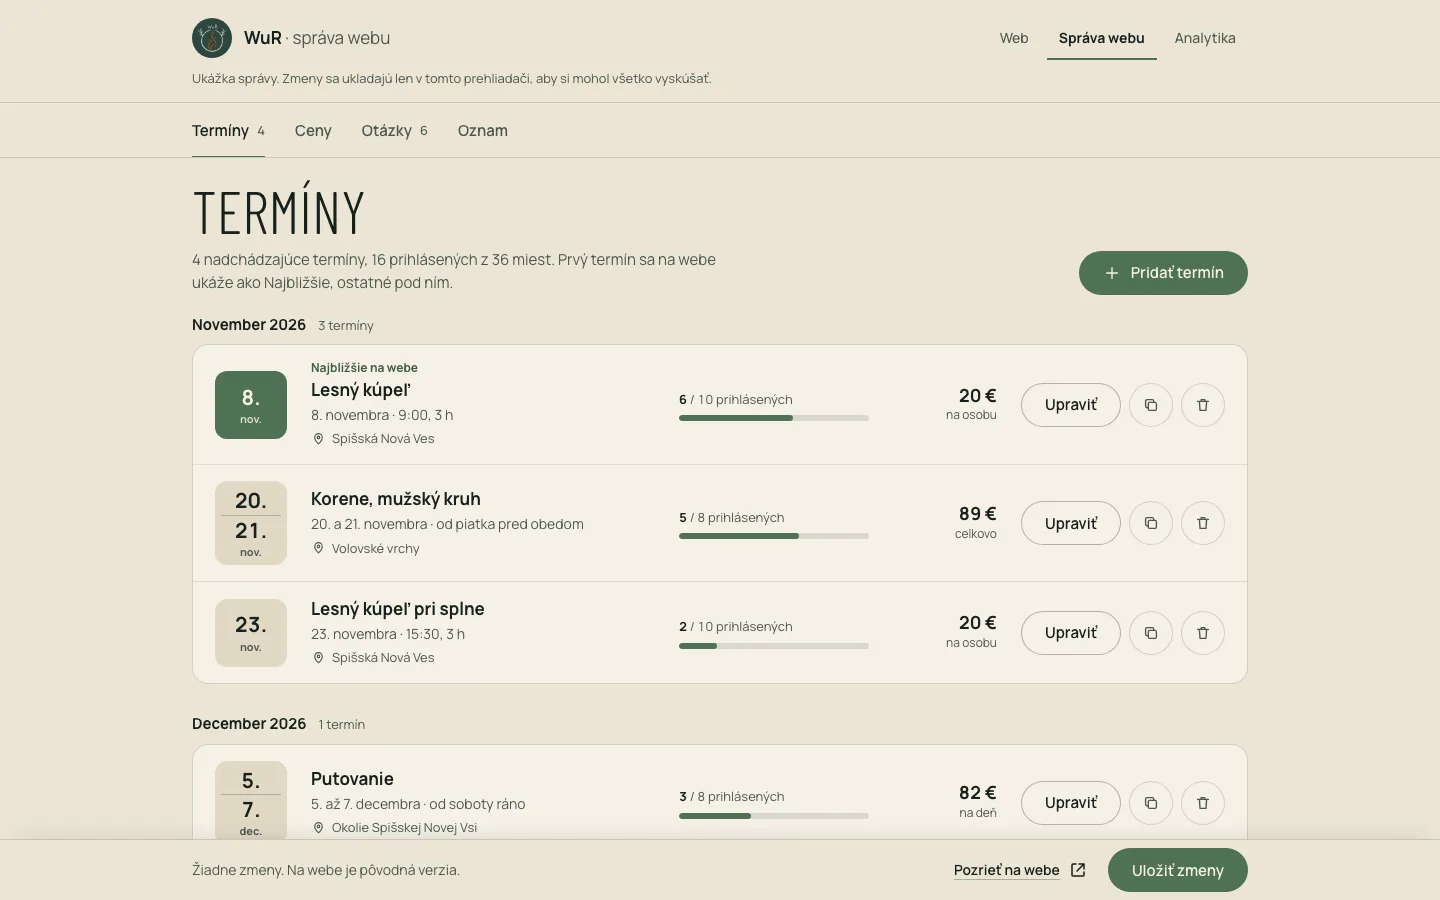Viewport: 1440px width, 900px height.
Task: Click the location pin next to Volovské vrchy
Action: point(318,548)
